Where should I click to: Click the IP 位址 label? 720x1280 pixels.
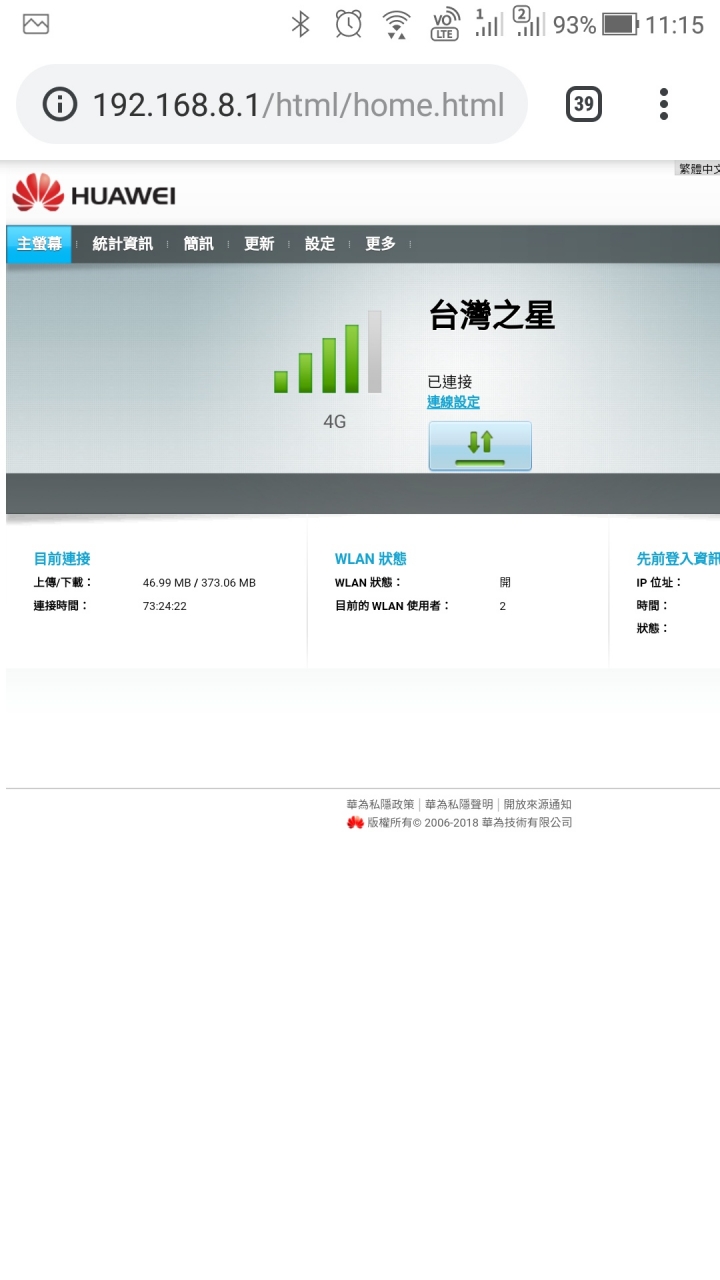(x=659, y=583)
